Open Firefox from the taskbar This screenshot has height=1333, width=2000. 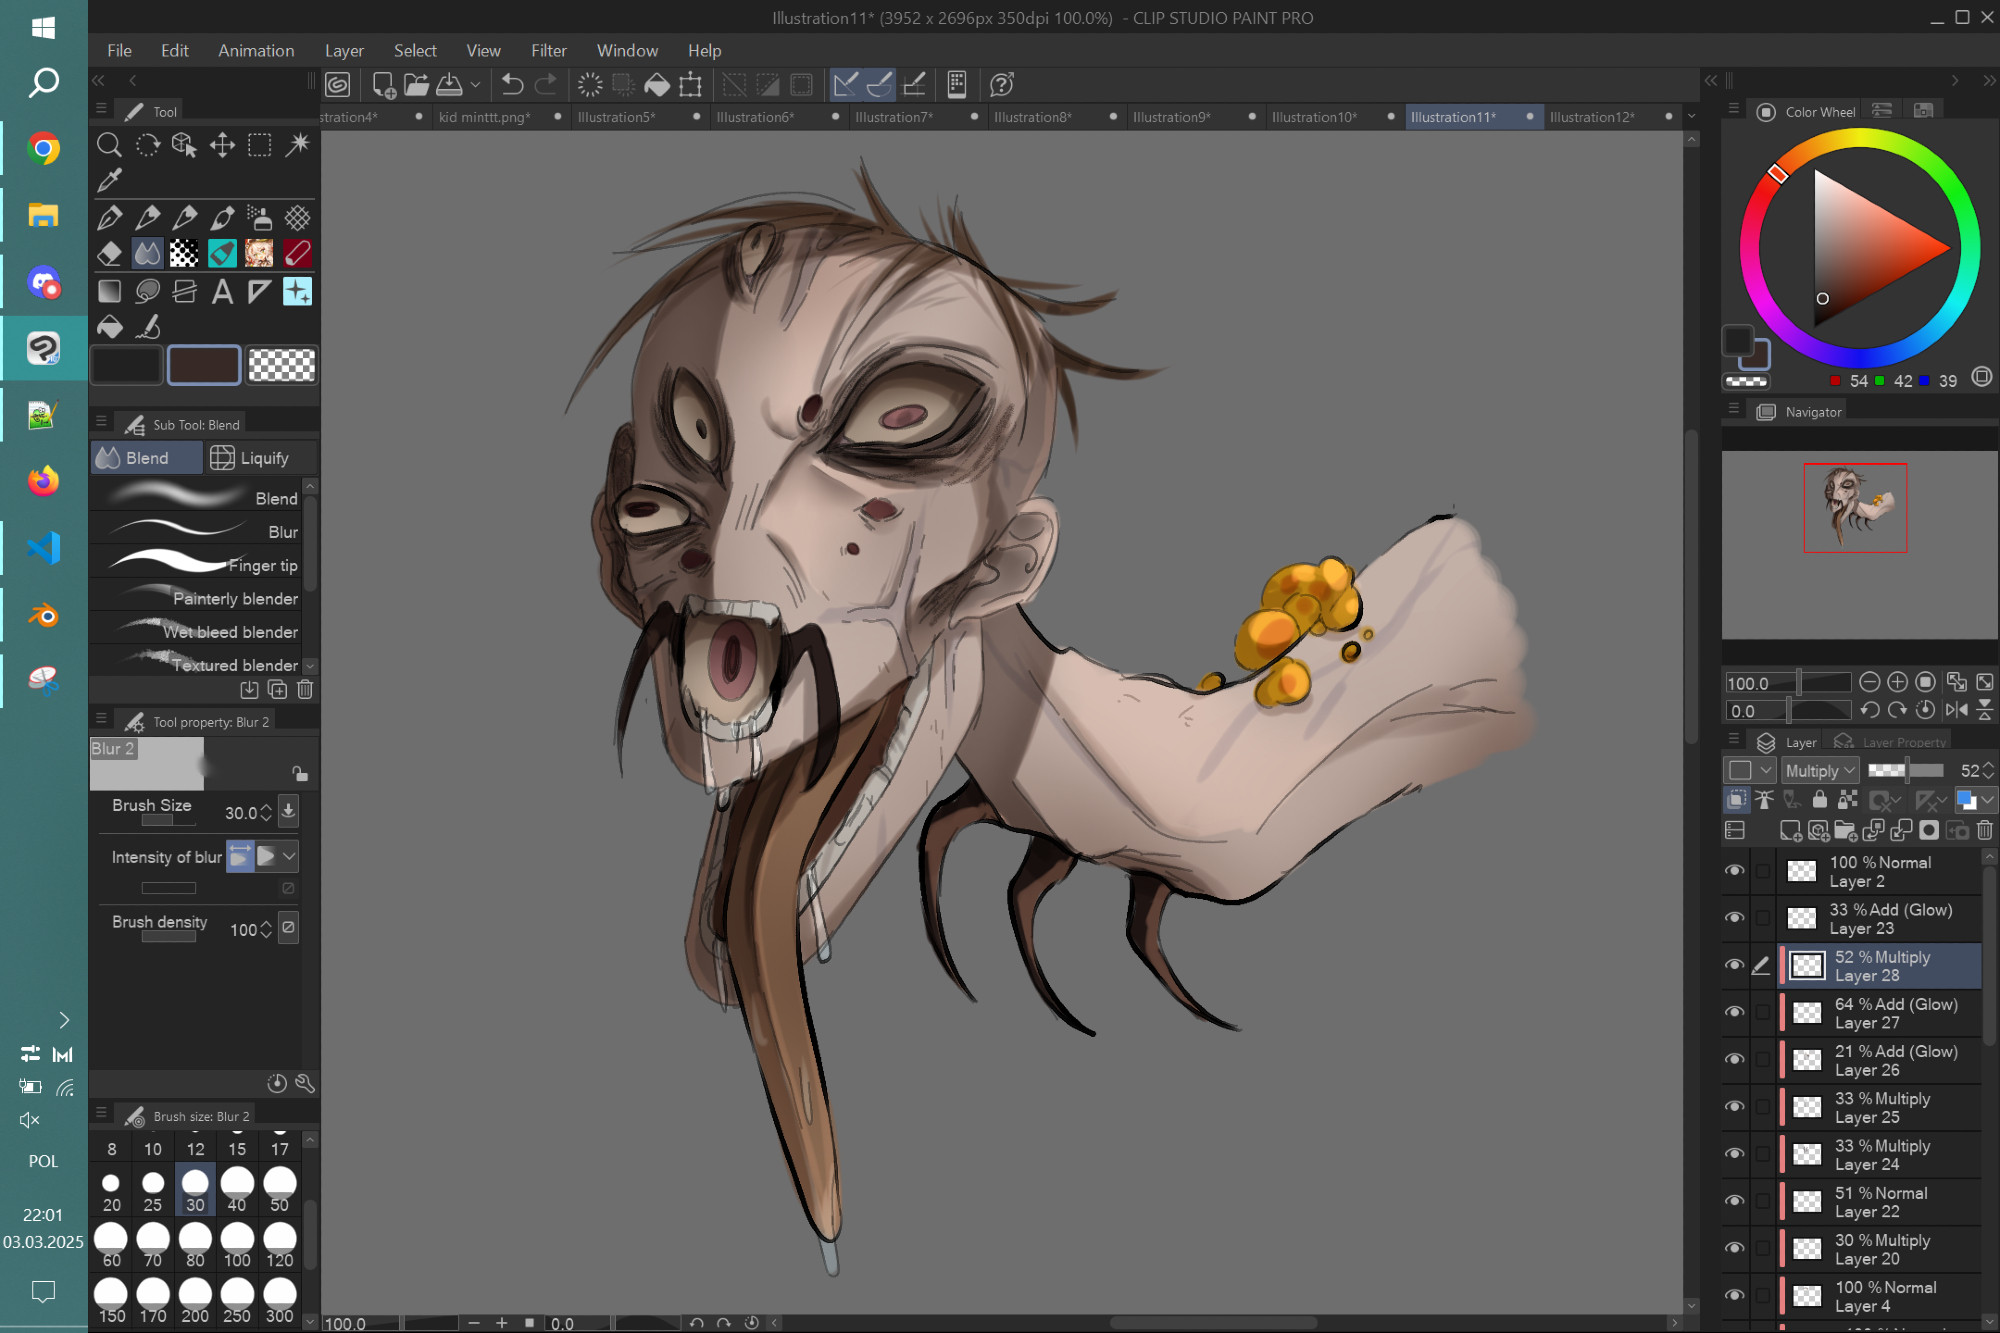pyautogui.click(x=43, y=481)
